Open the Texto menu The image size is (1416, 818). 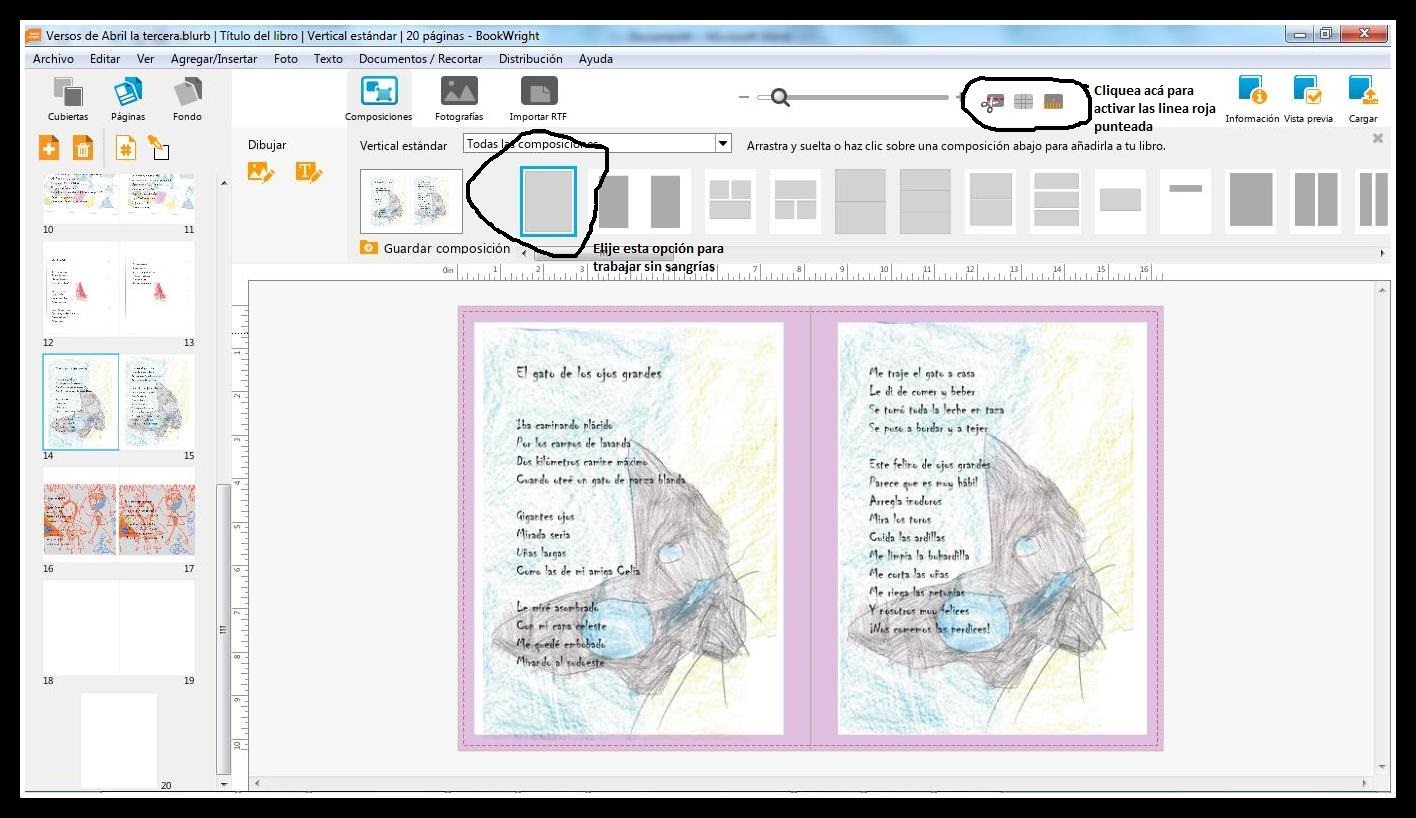(x=328, y=59)
